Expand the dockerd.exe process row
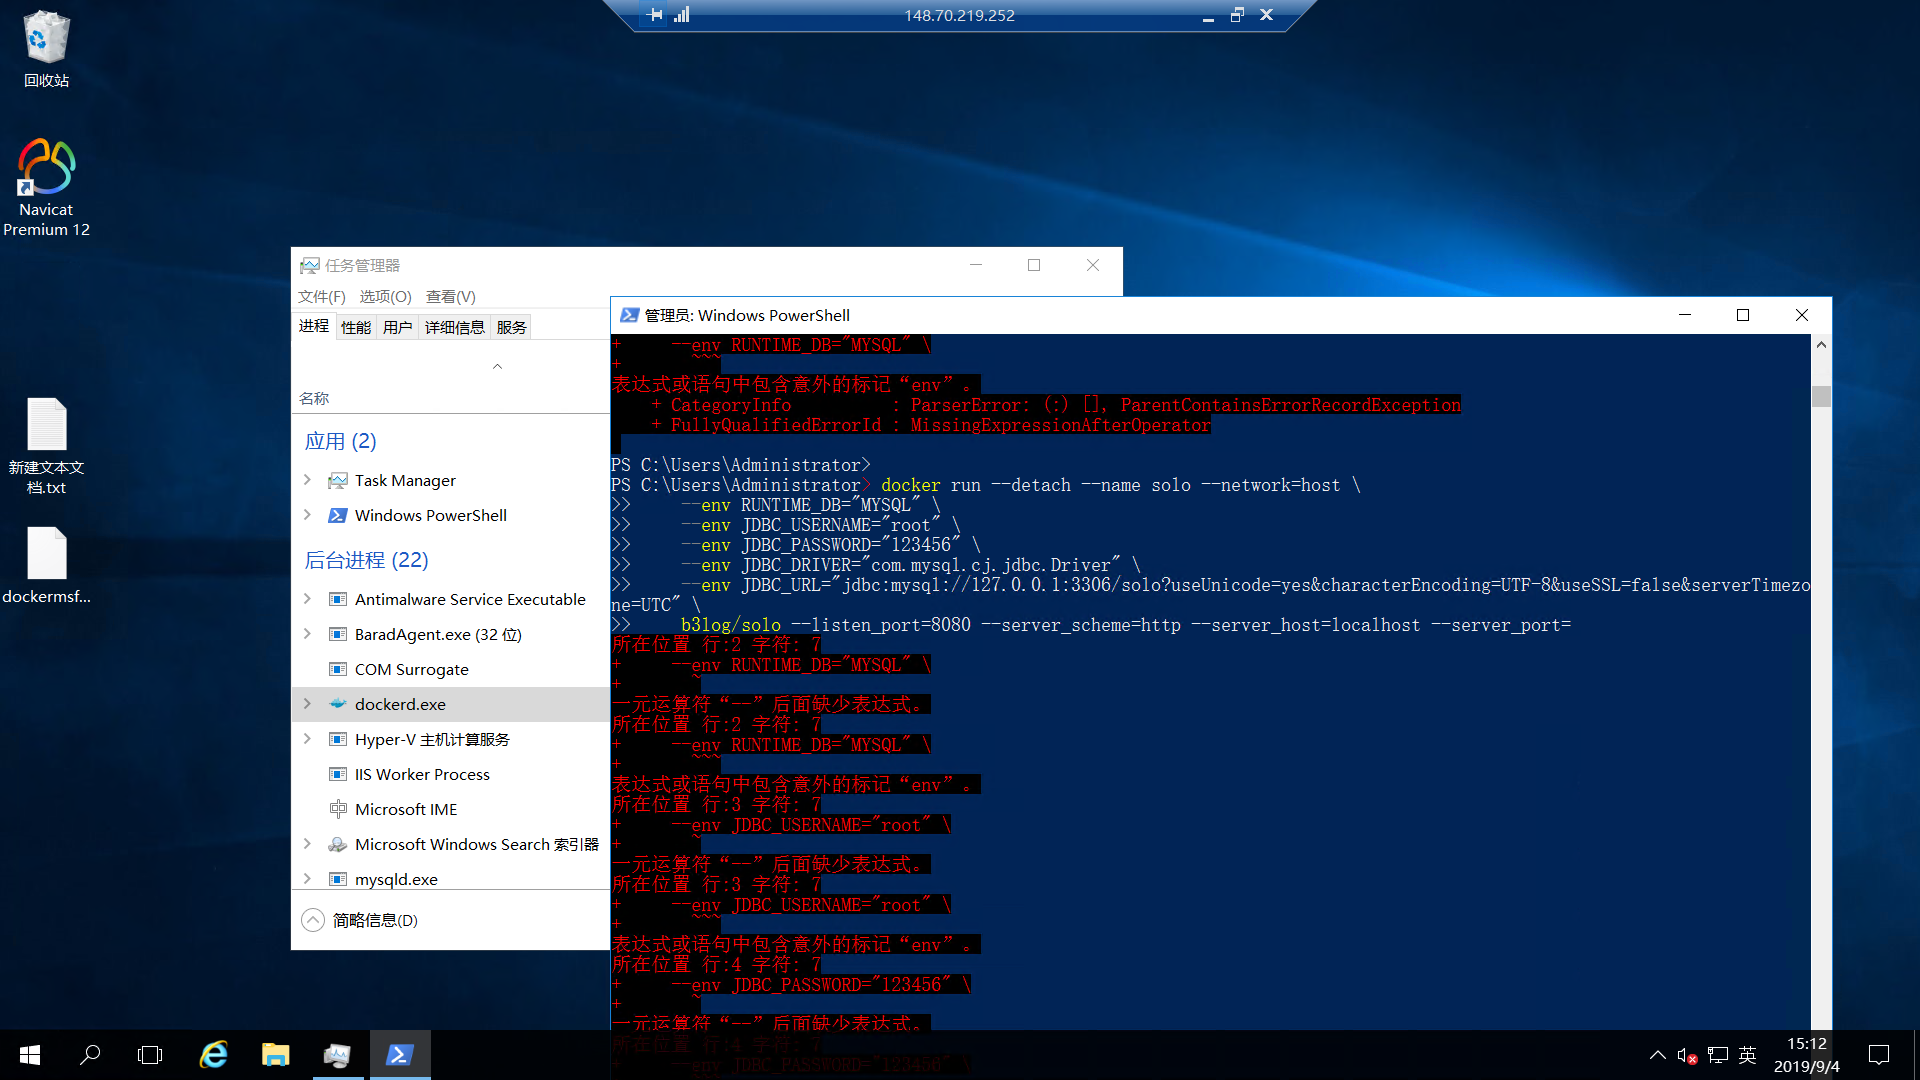Screen dimensions: 1920x1080 (307, 704)
